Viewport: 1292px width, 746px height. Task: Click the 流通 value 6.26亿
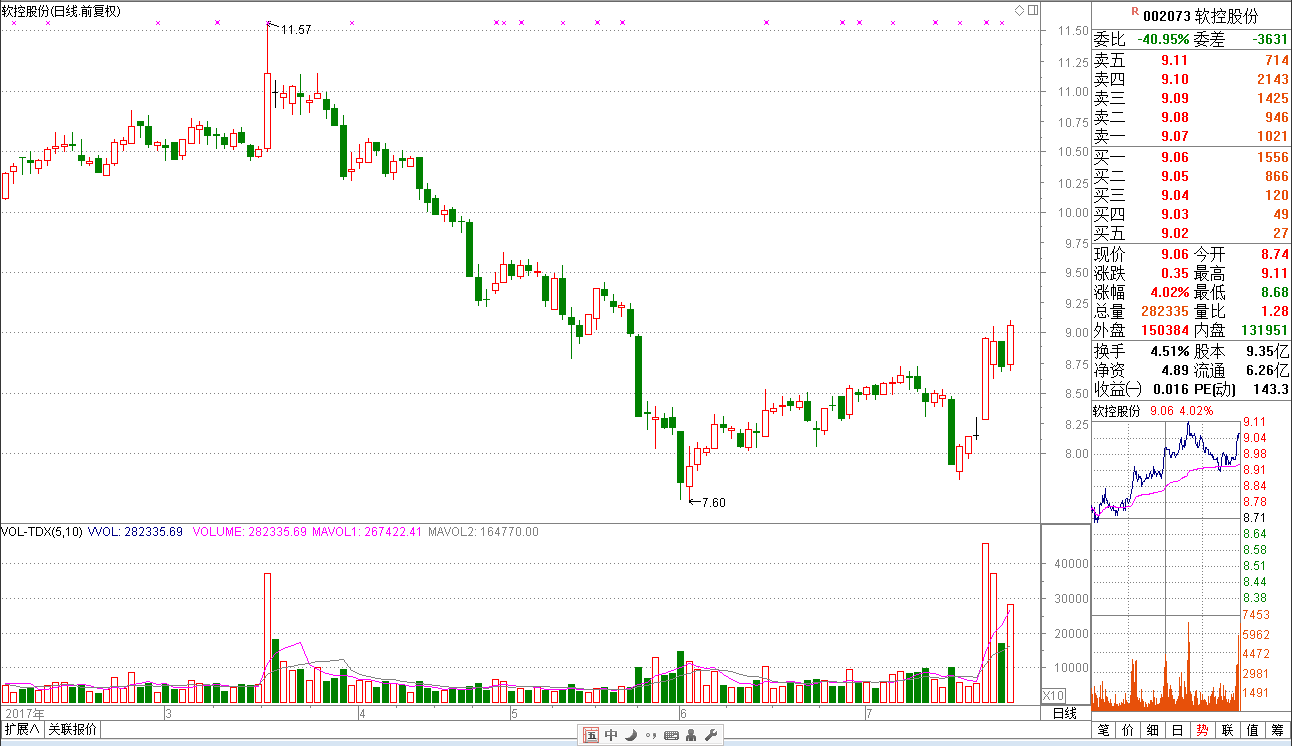pos(1268,370)
